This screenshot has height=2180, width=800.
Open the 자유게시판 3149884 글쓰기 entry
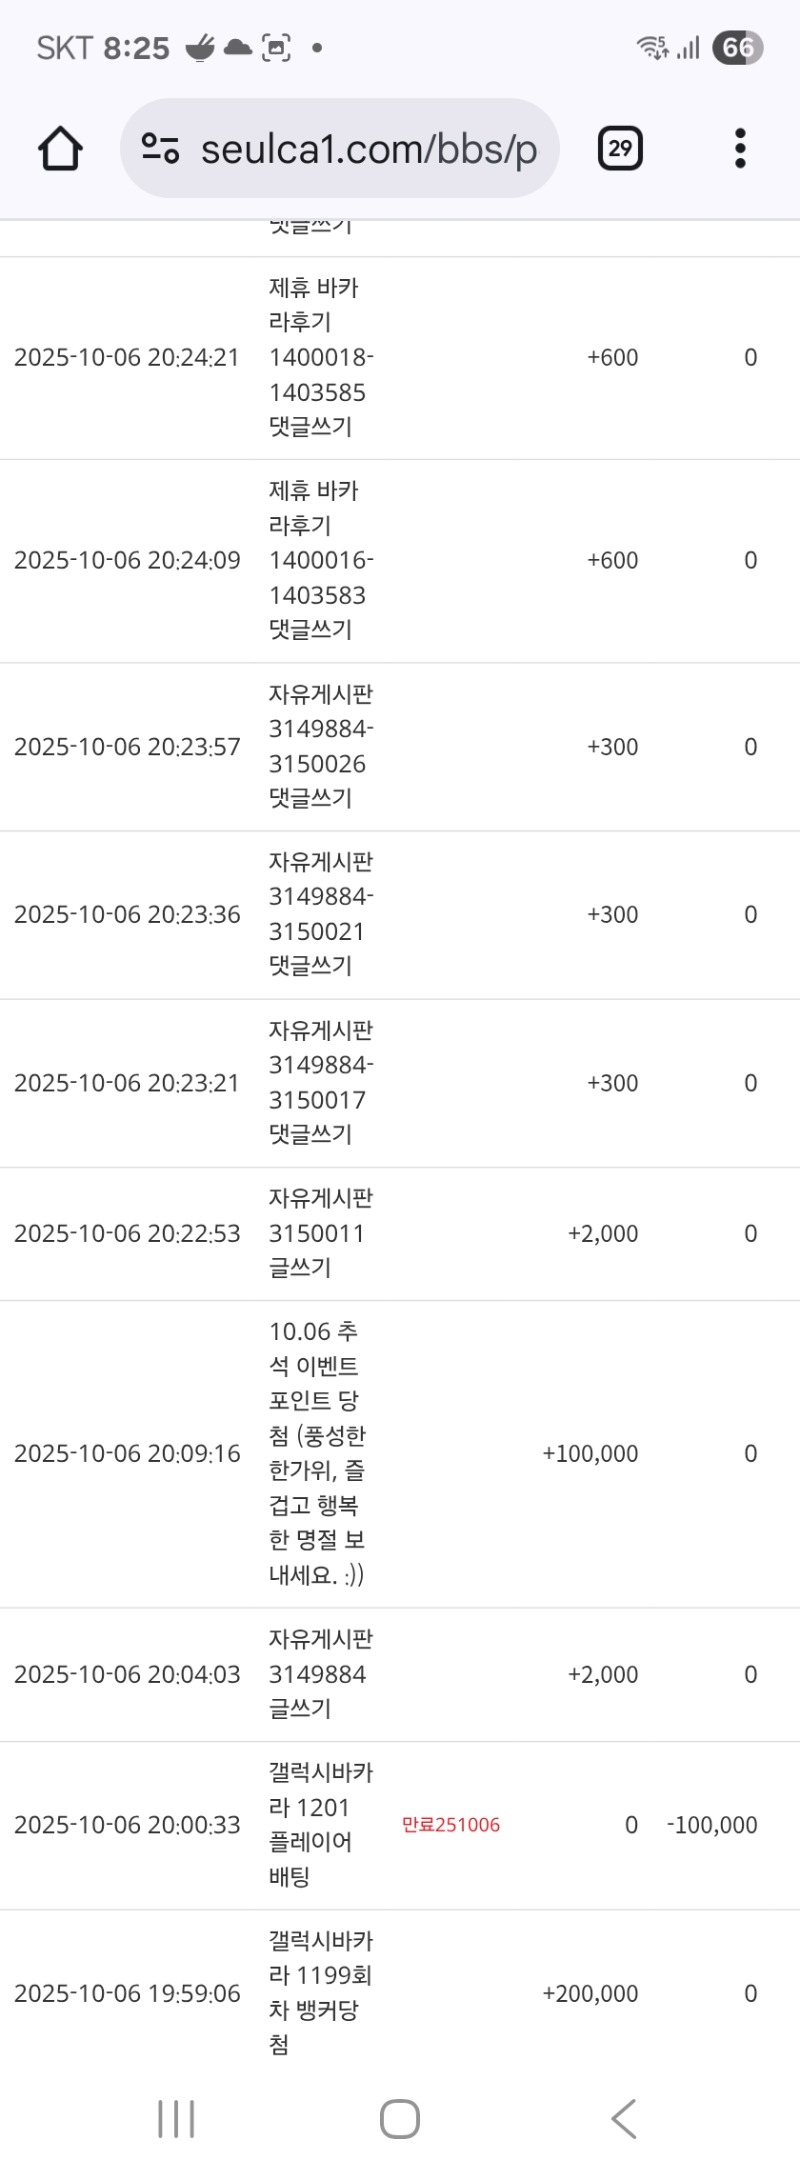click(x=320, y=1674)
